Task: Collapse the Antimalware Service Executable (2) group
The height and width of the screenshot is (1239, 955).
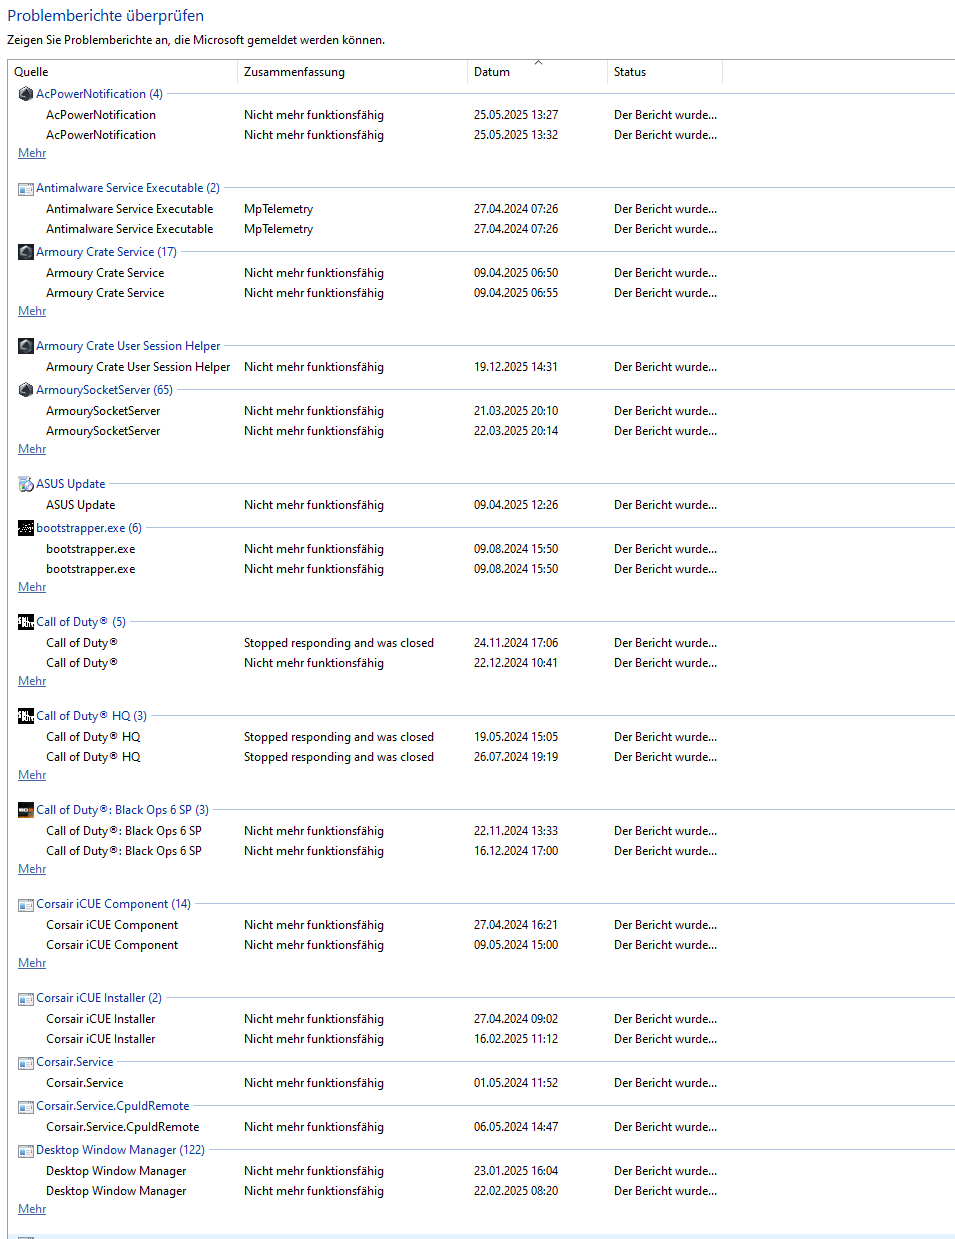Action: pos(128,188)
